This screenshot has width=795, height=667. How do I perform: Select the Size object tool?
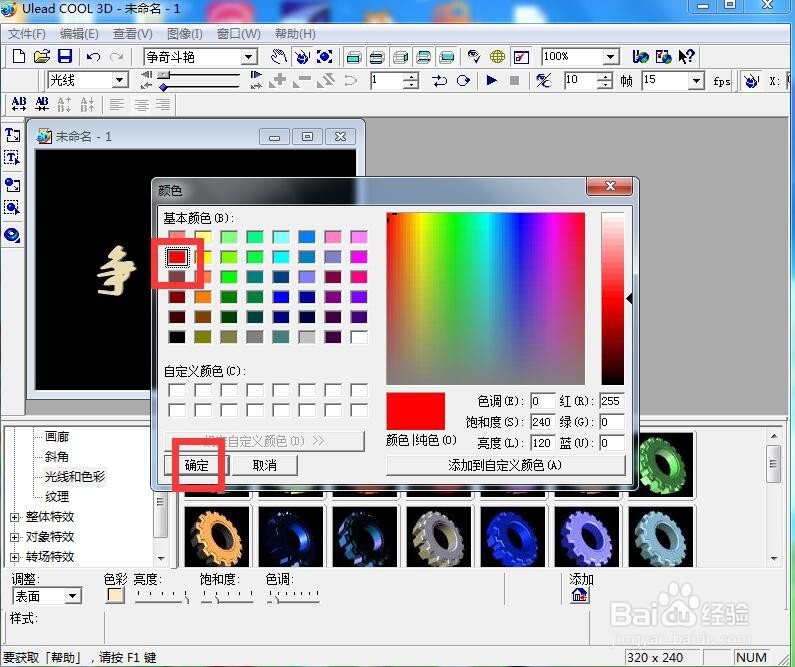coord(324,57)
